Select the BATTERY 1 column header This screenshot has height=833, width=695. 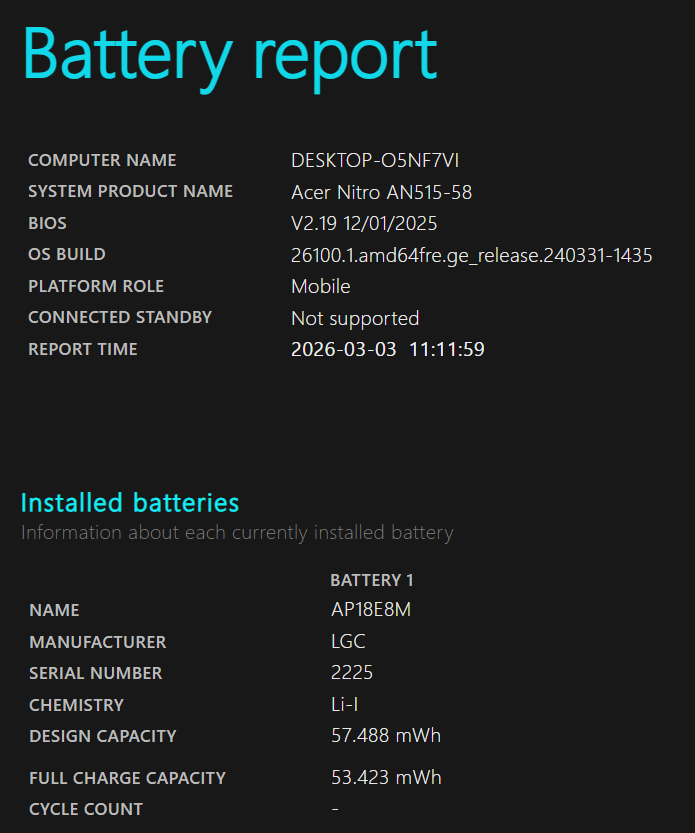coord(371,580)
